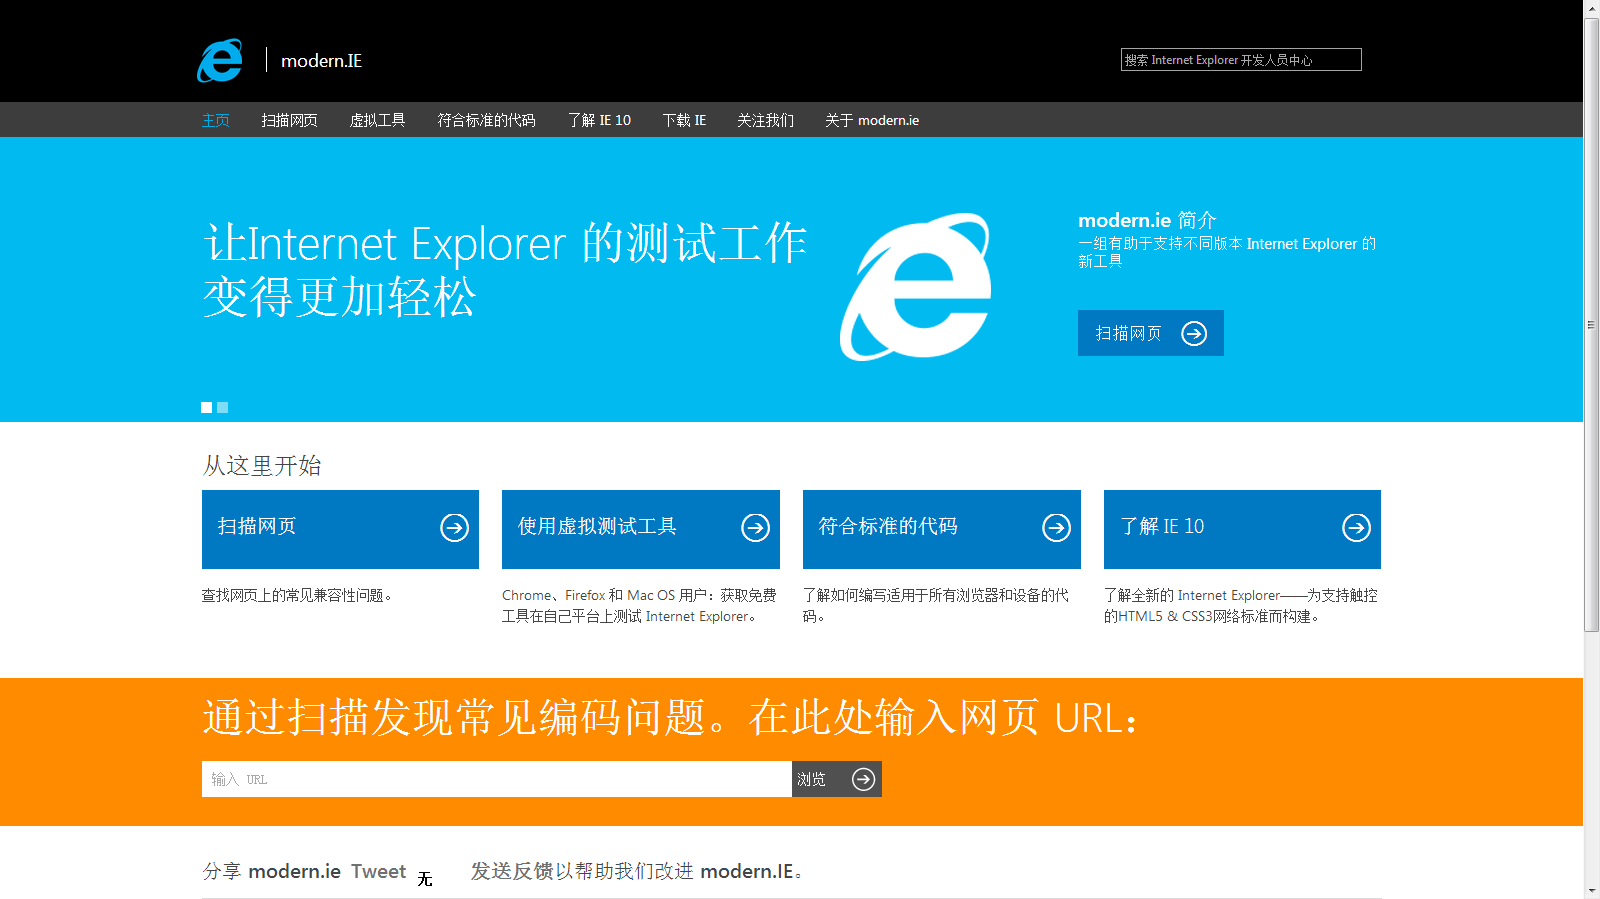1600x899 pixels.
Task: Open the 关注我们 navigation item
Action: pyautogui.click(x=765, y=120)
